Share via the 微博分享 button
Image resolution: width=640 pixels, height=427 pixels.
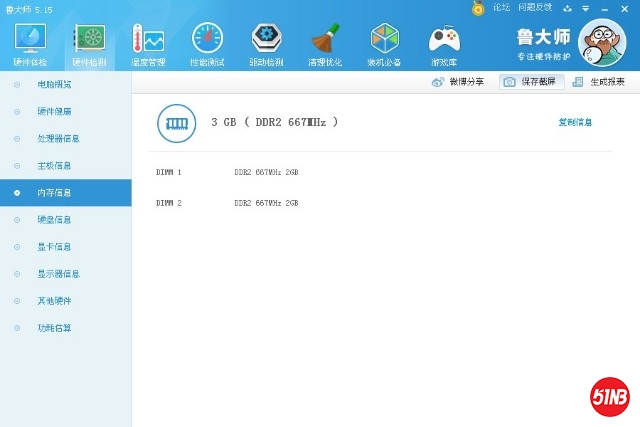458,82
